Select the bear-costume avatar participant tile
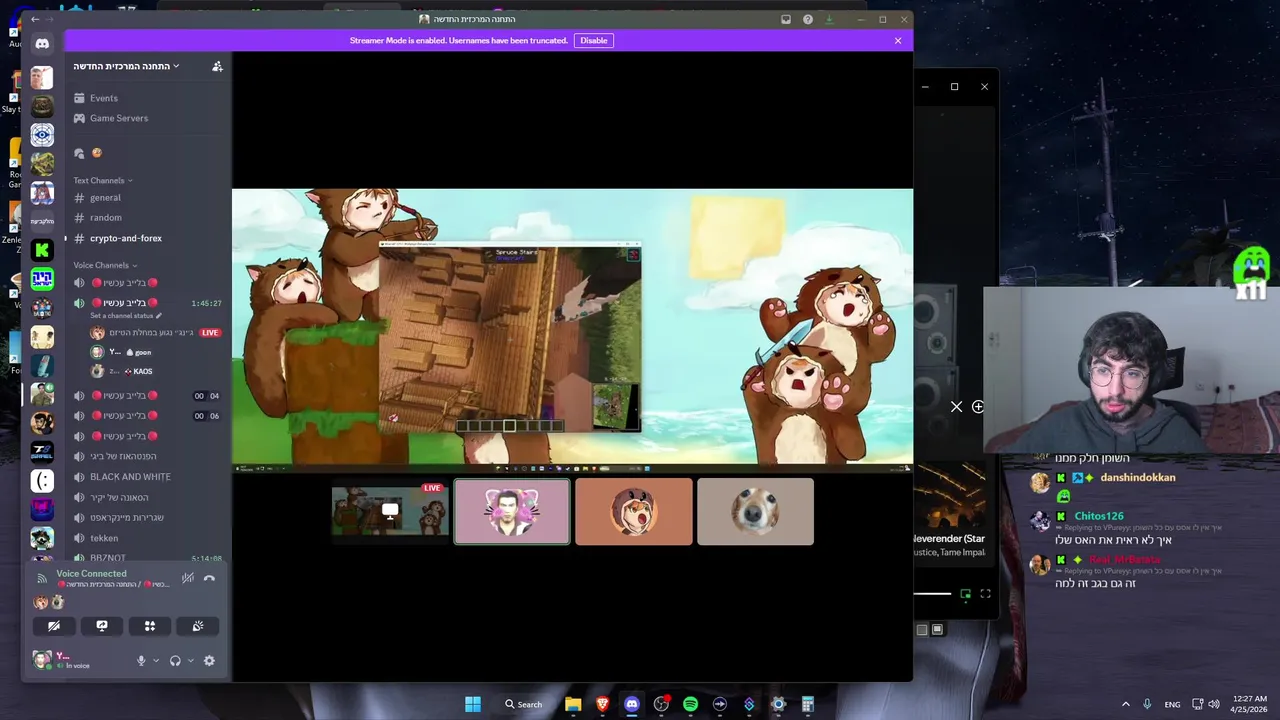 tap(634, 512)
